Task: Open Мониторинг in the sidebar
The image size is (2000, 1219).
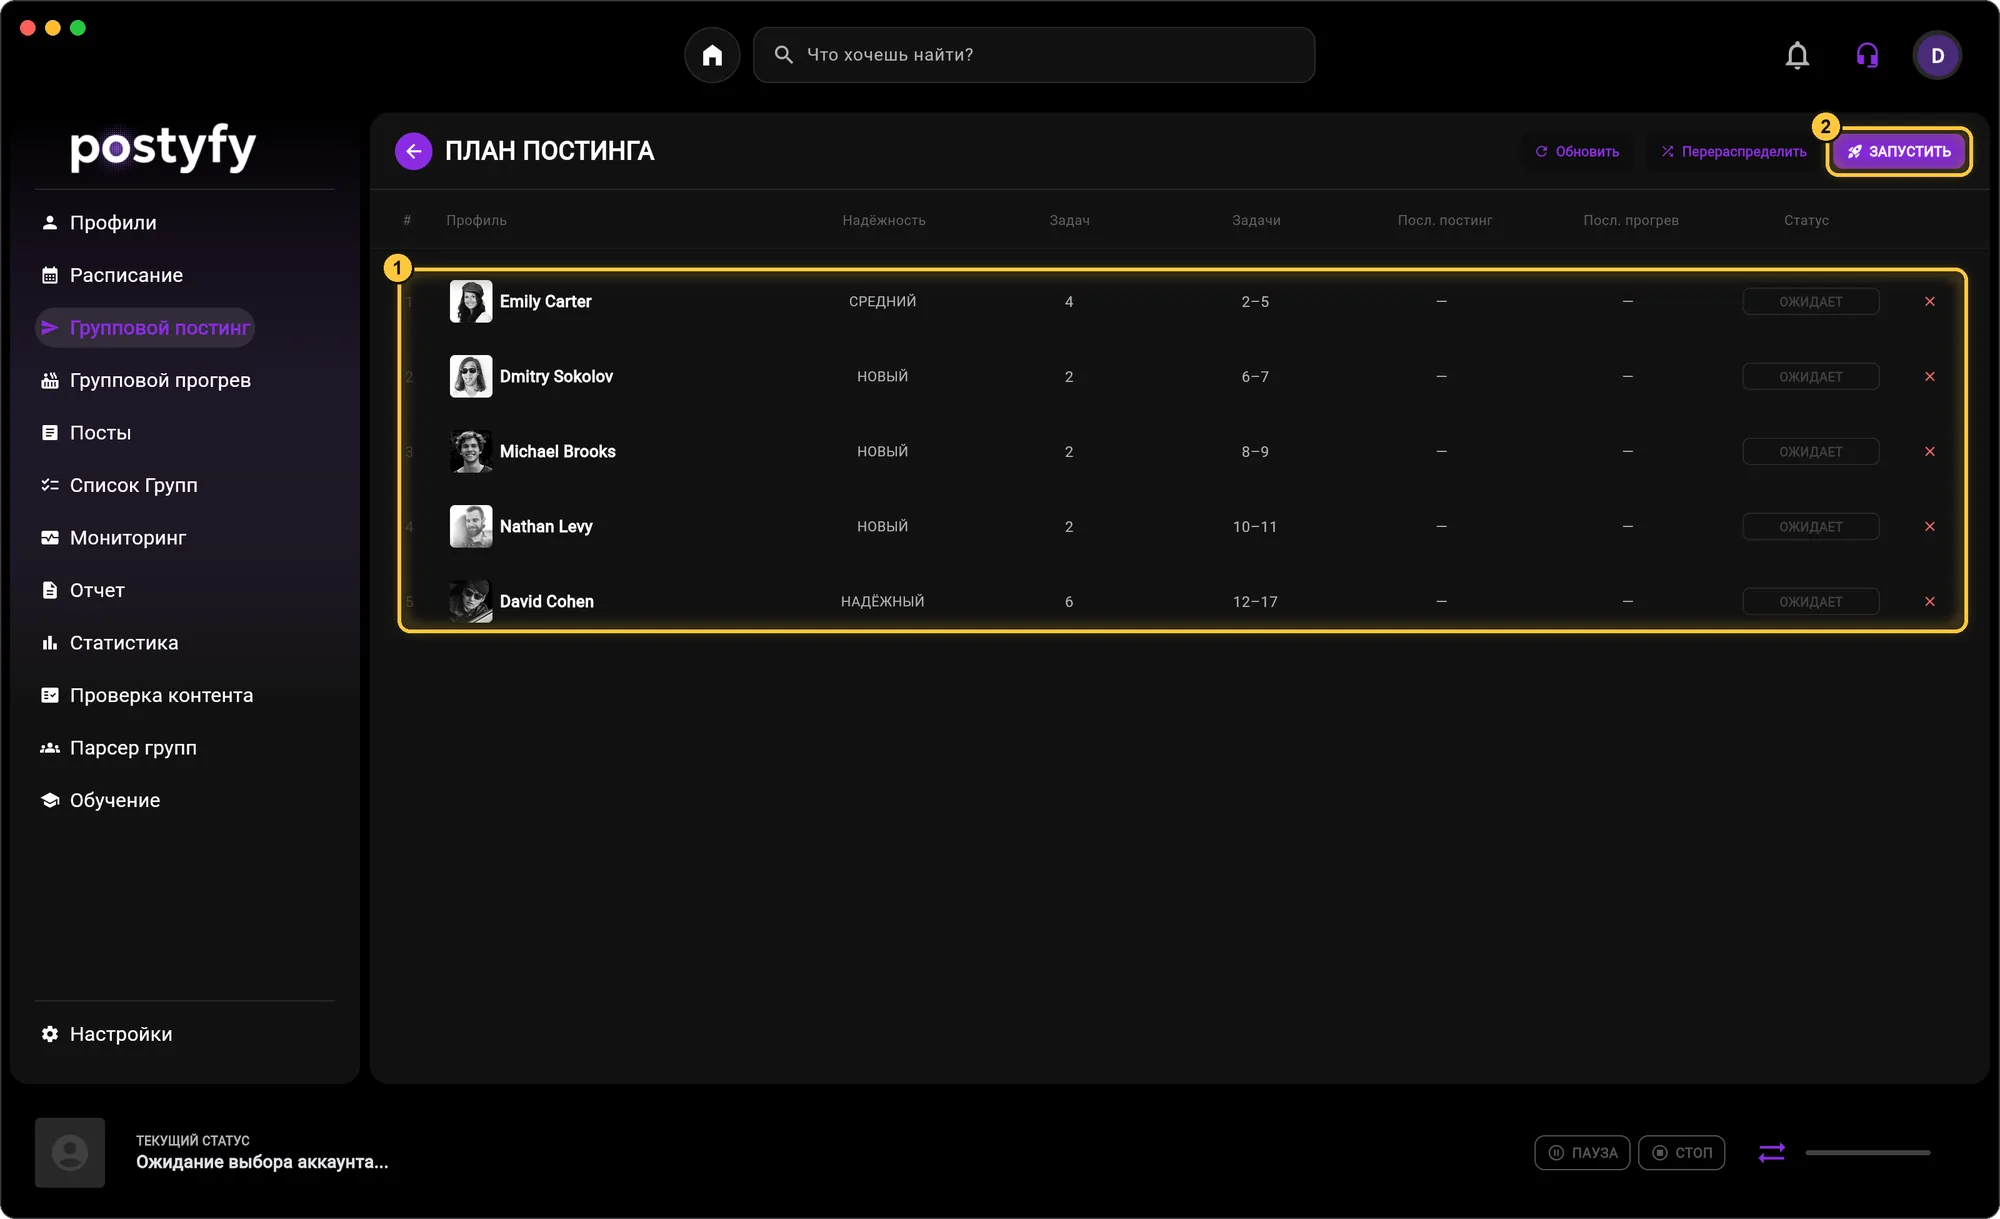Action: tap(113, 537)
